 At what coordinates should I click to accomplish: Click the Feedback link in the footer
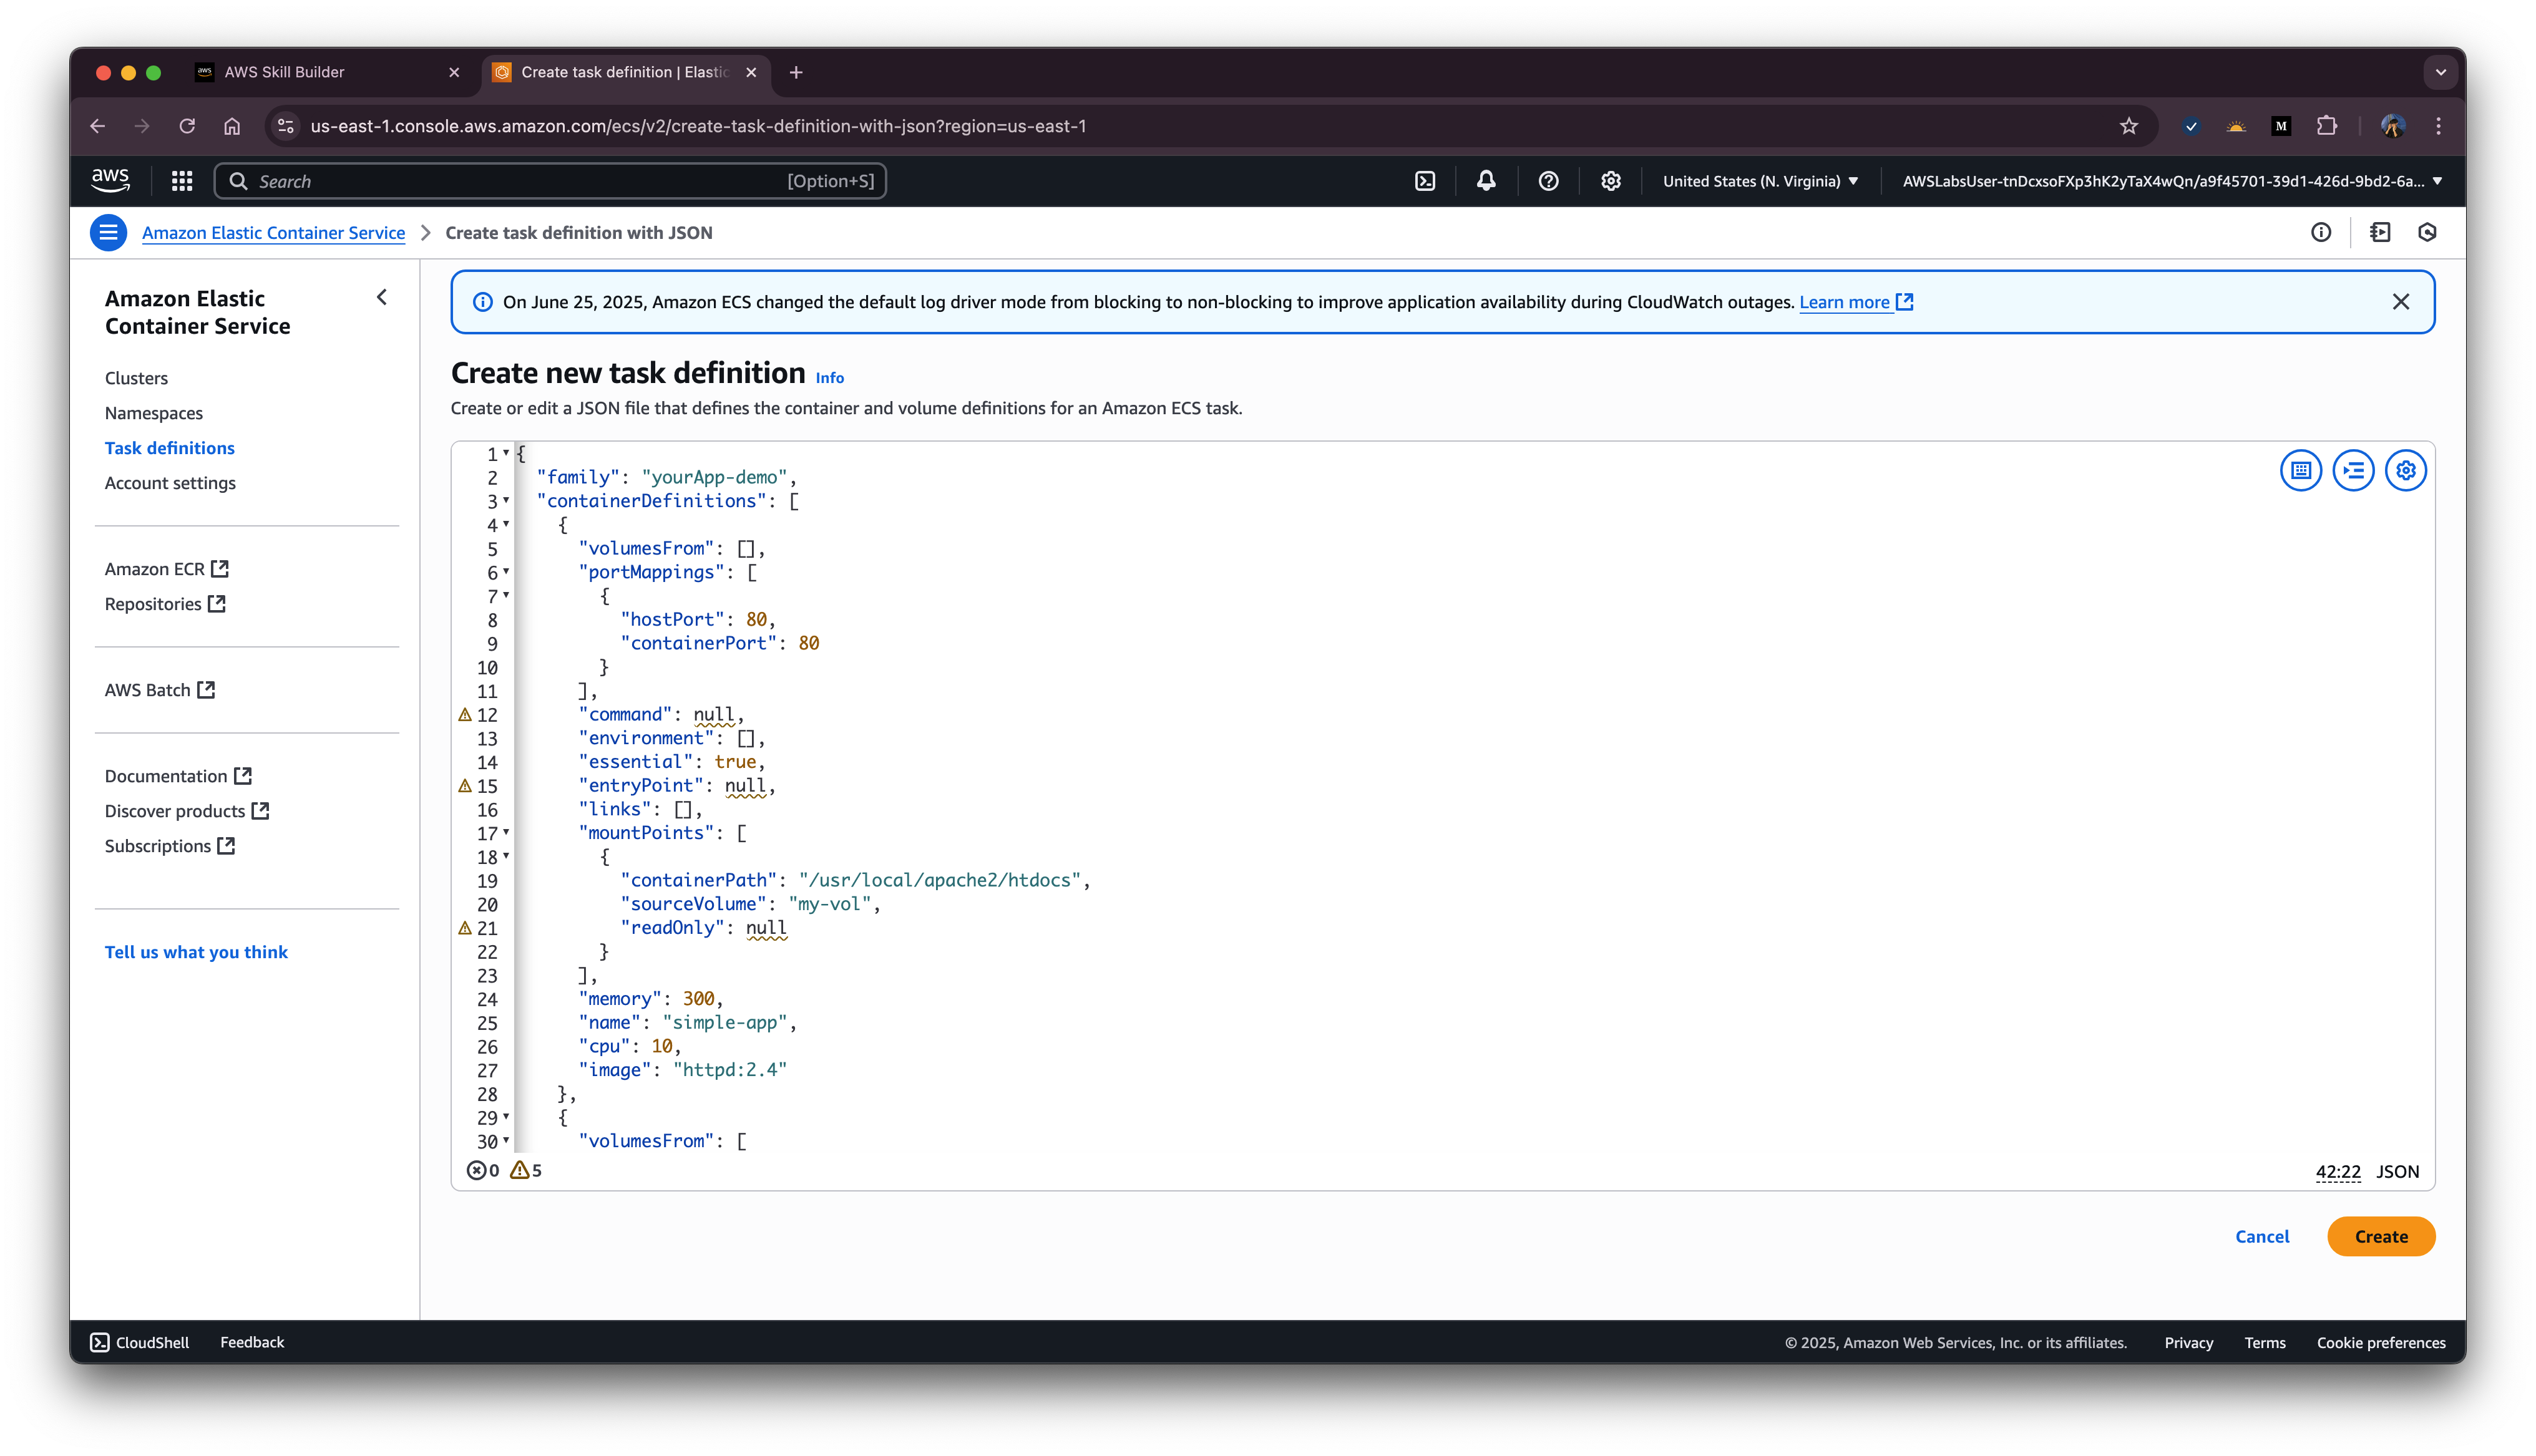pyautogui.click(x=252, y=1342)
